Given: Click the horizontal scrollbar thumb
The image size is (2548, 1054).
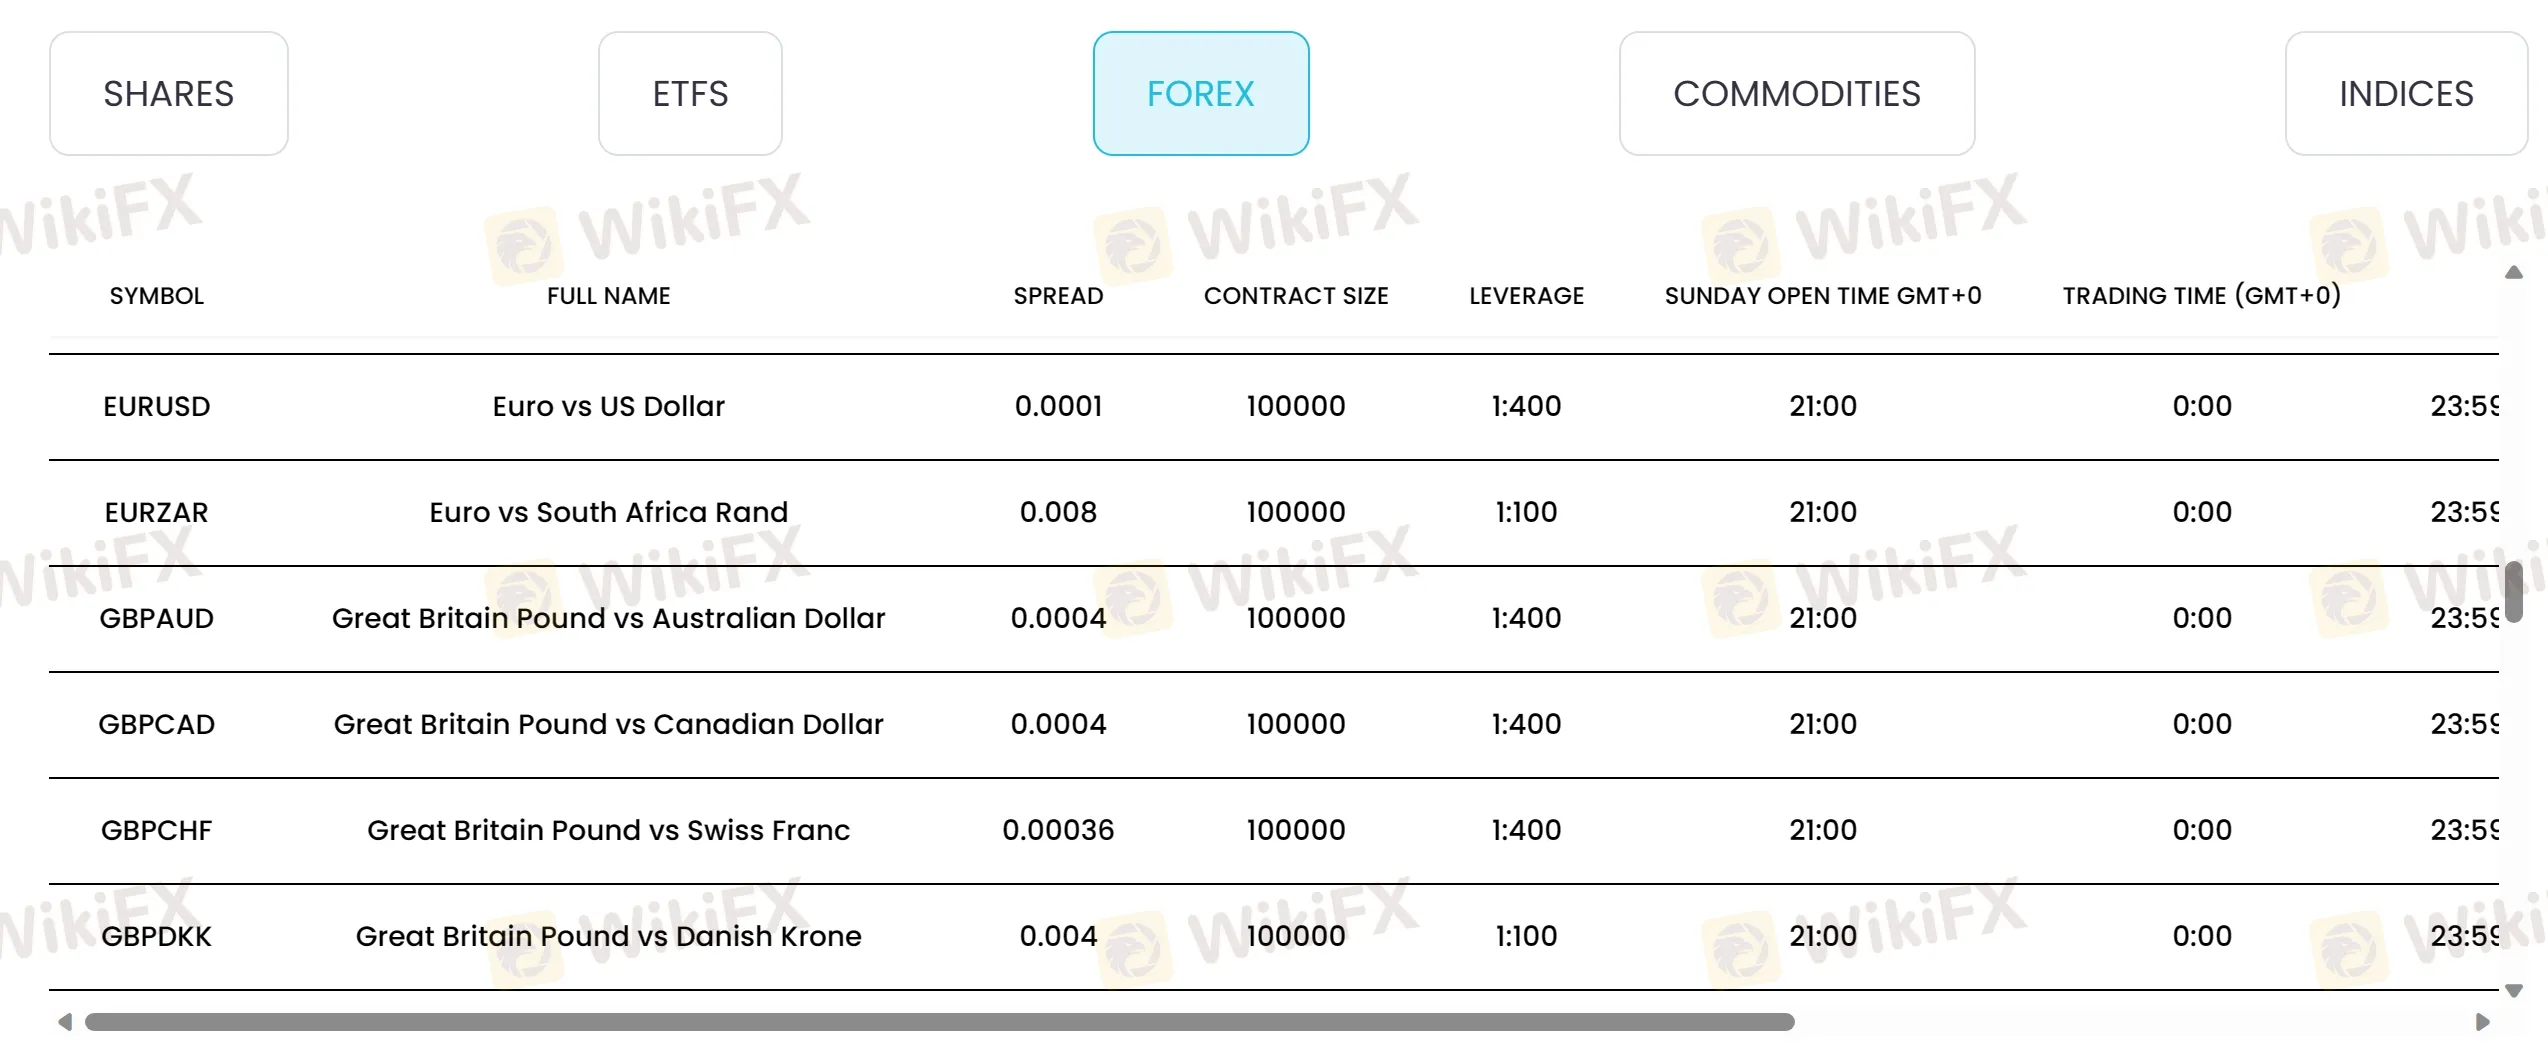Looking at the screenshot, I should [x=940, y=1022].
